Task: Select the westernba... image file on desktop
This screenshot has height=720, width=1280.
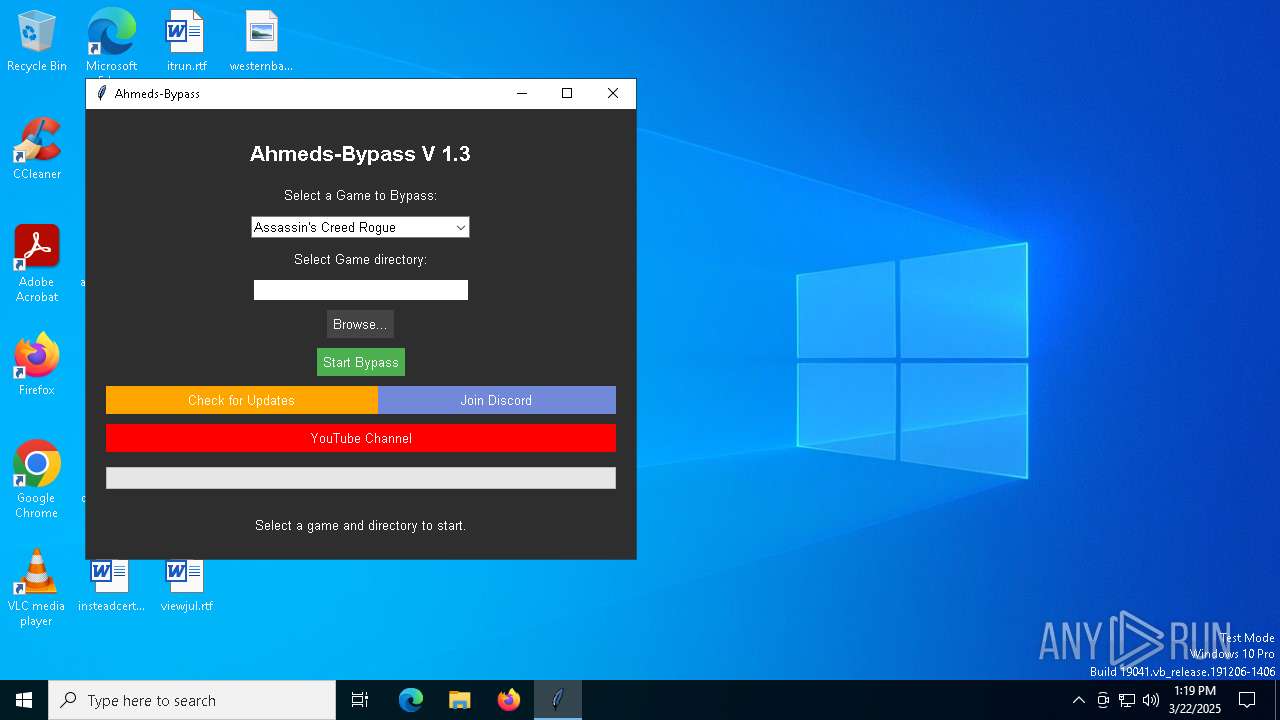Action: [261, 41]
